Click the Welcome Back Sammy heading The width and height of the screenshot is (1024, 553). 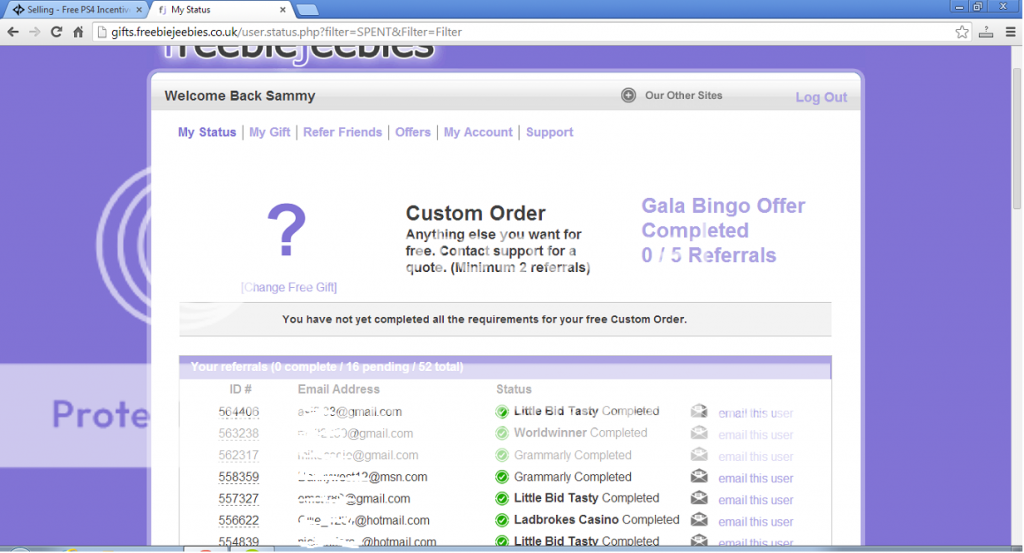click(x=240, y=96)
